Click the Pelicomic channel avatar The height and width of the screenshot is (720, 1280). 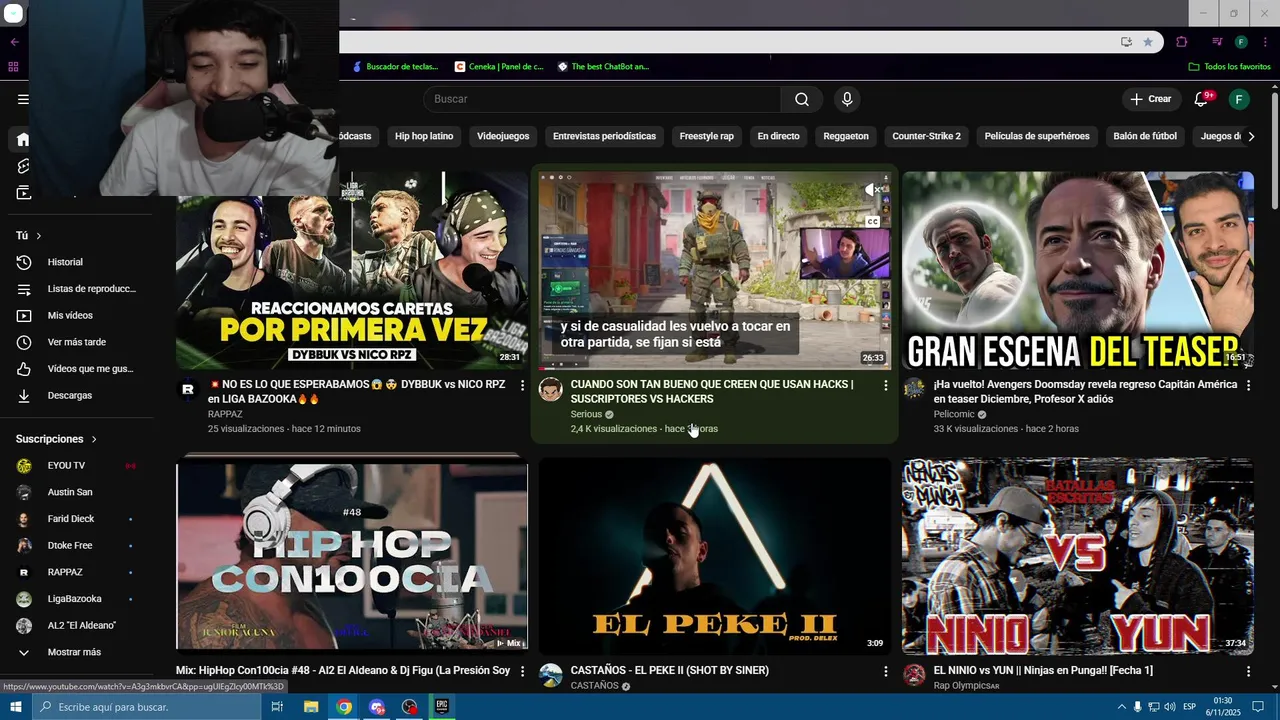pyautogui.click(x=914, y=390)
